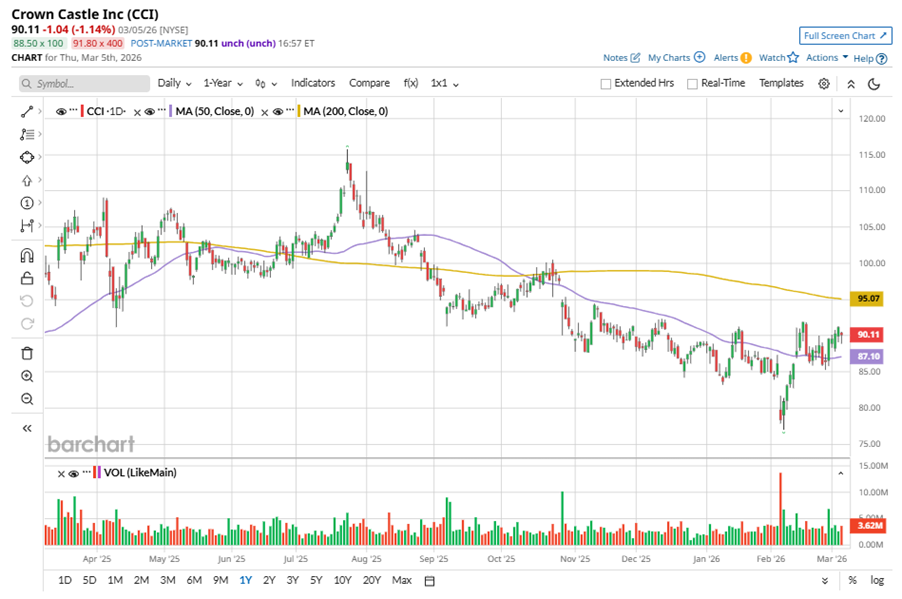Screen dimensions: 902x599
Task: Select the 5Y time range
Action: 316,581
